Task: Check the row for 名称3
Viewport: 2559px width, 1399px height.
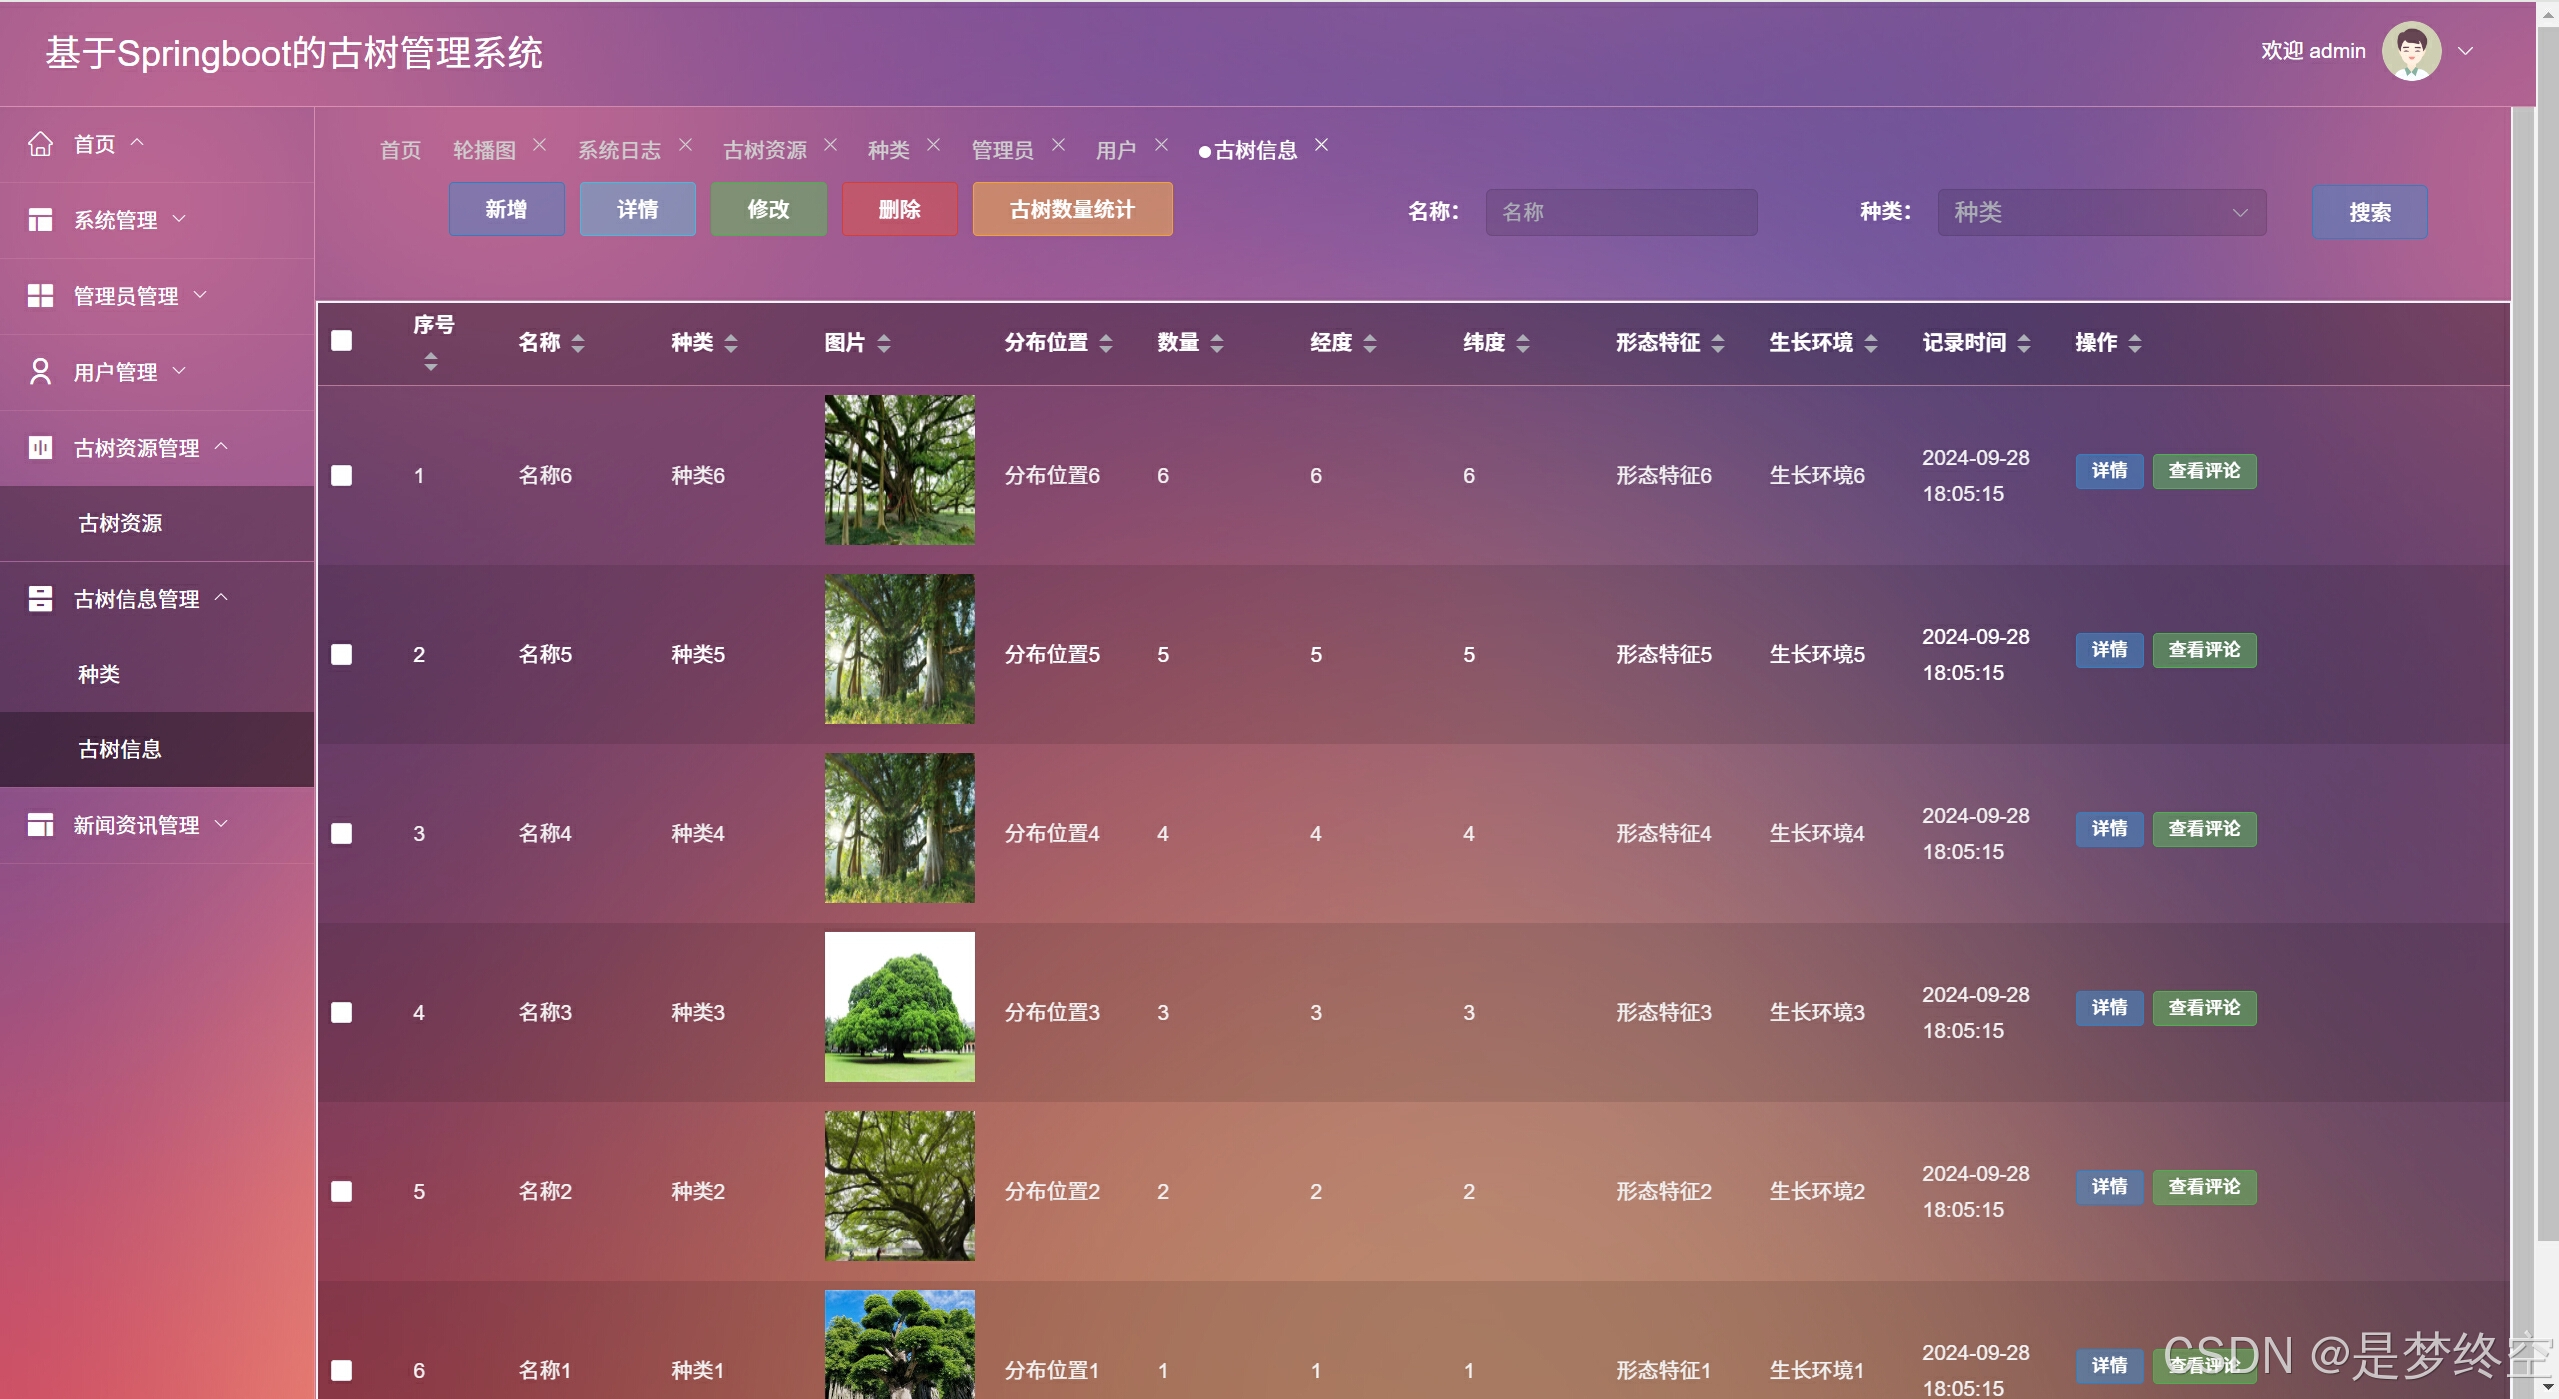Action: click(x=342, y=1013)
